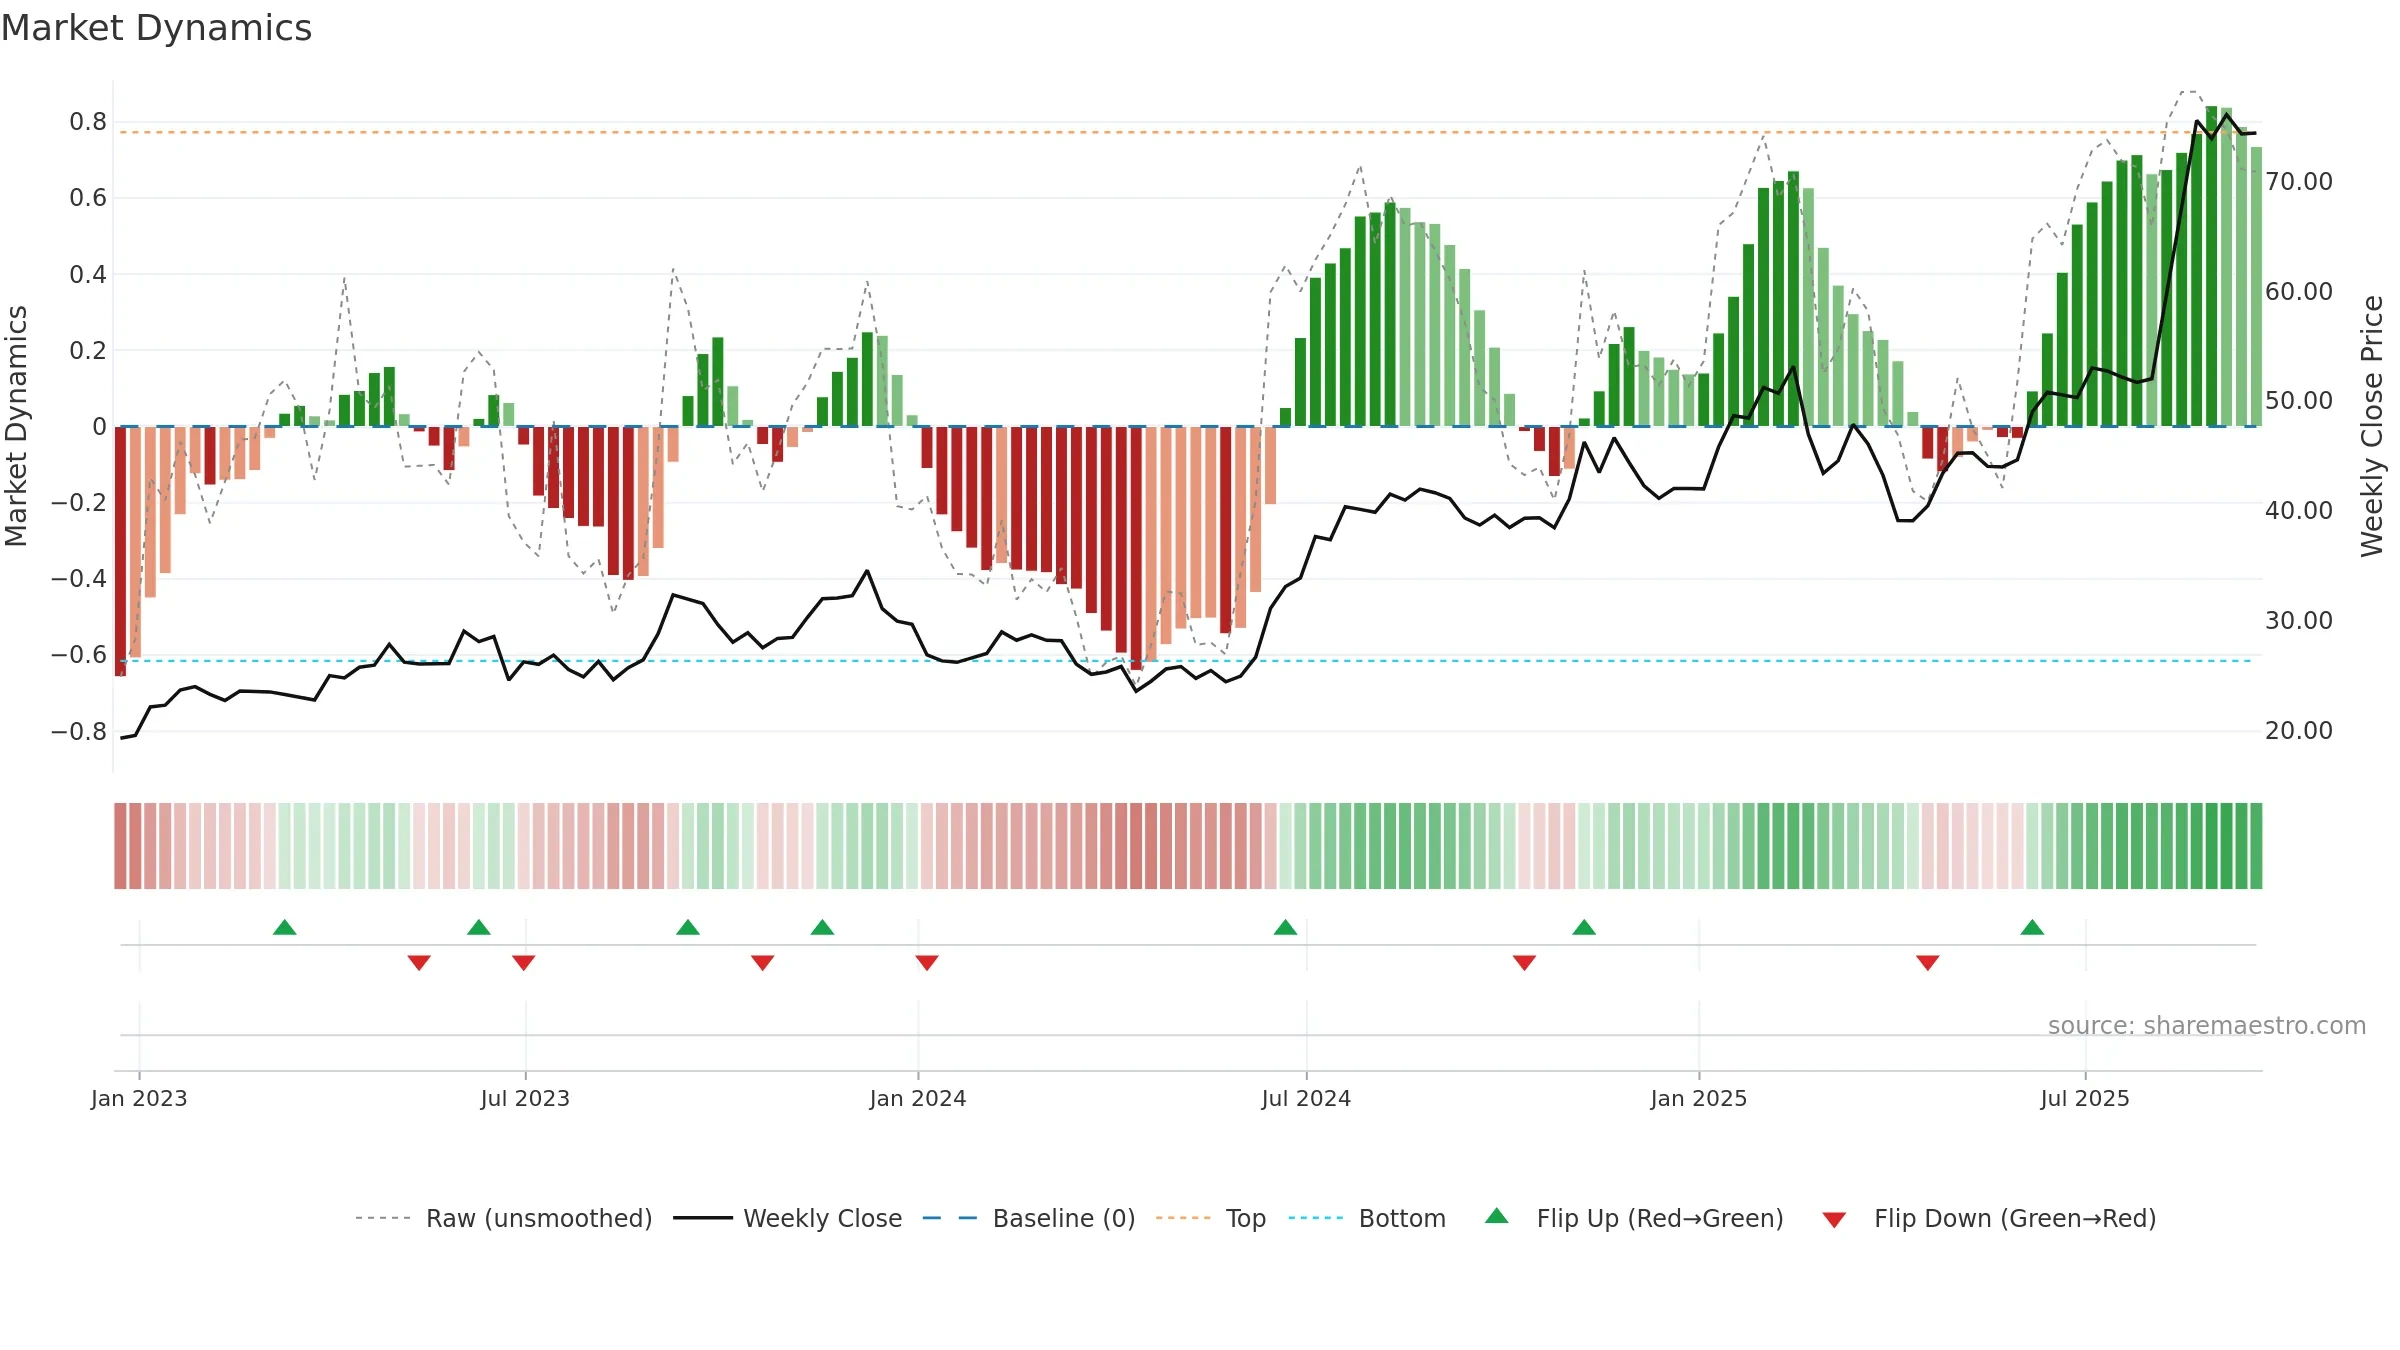This screenshot has height=1350, width=2400.
Task: Click the Jul 2024 x-axis label
Action: 1306,1099
